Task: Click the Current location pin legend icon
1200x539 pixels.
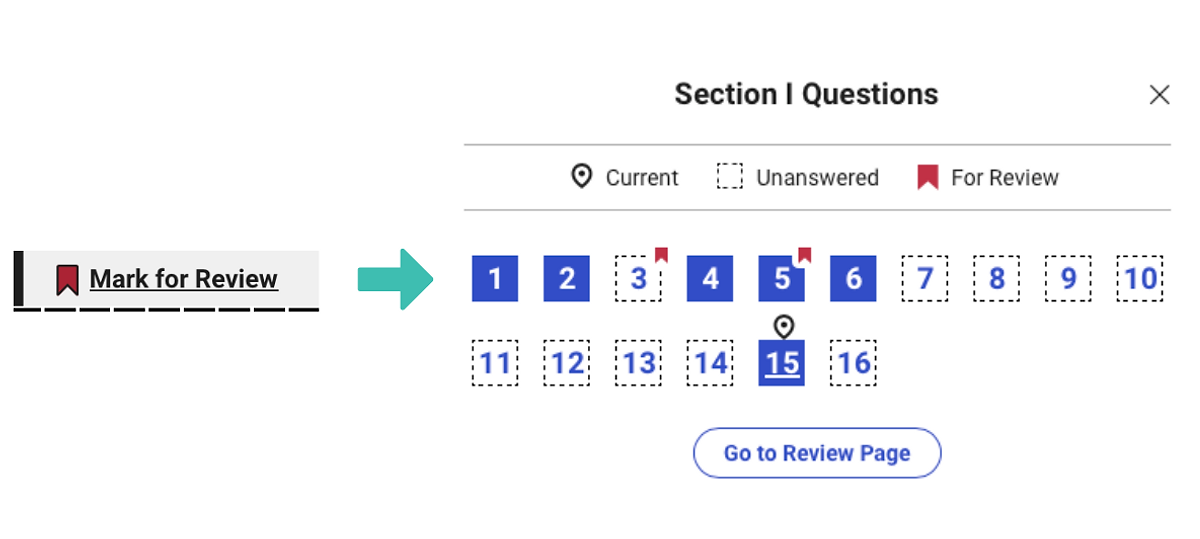Action: point(581,177)
